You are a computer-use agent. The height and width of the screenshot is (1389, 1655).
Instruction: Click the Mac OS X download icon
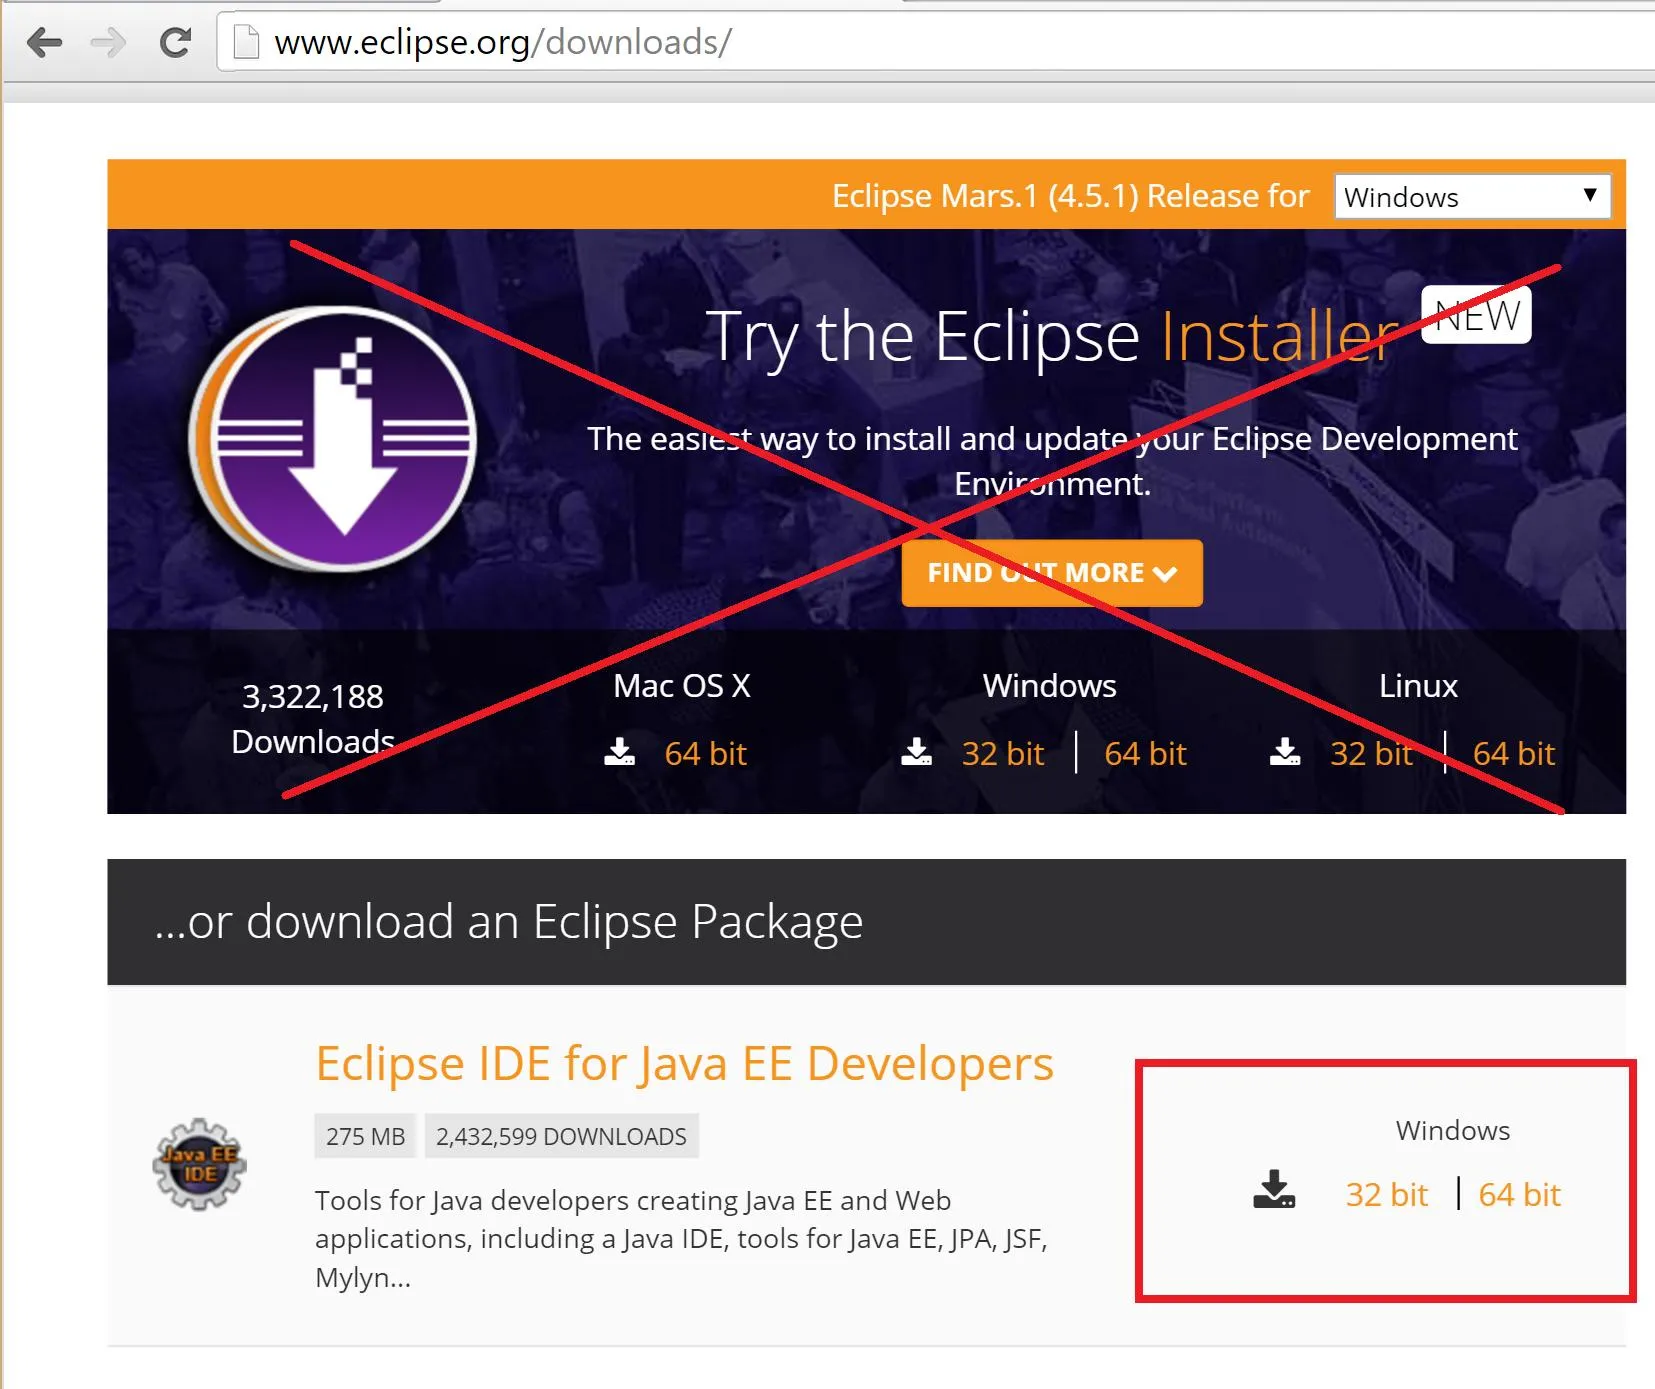point(620,752)
